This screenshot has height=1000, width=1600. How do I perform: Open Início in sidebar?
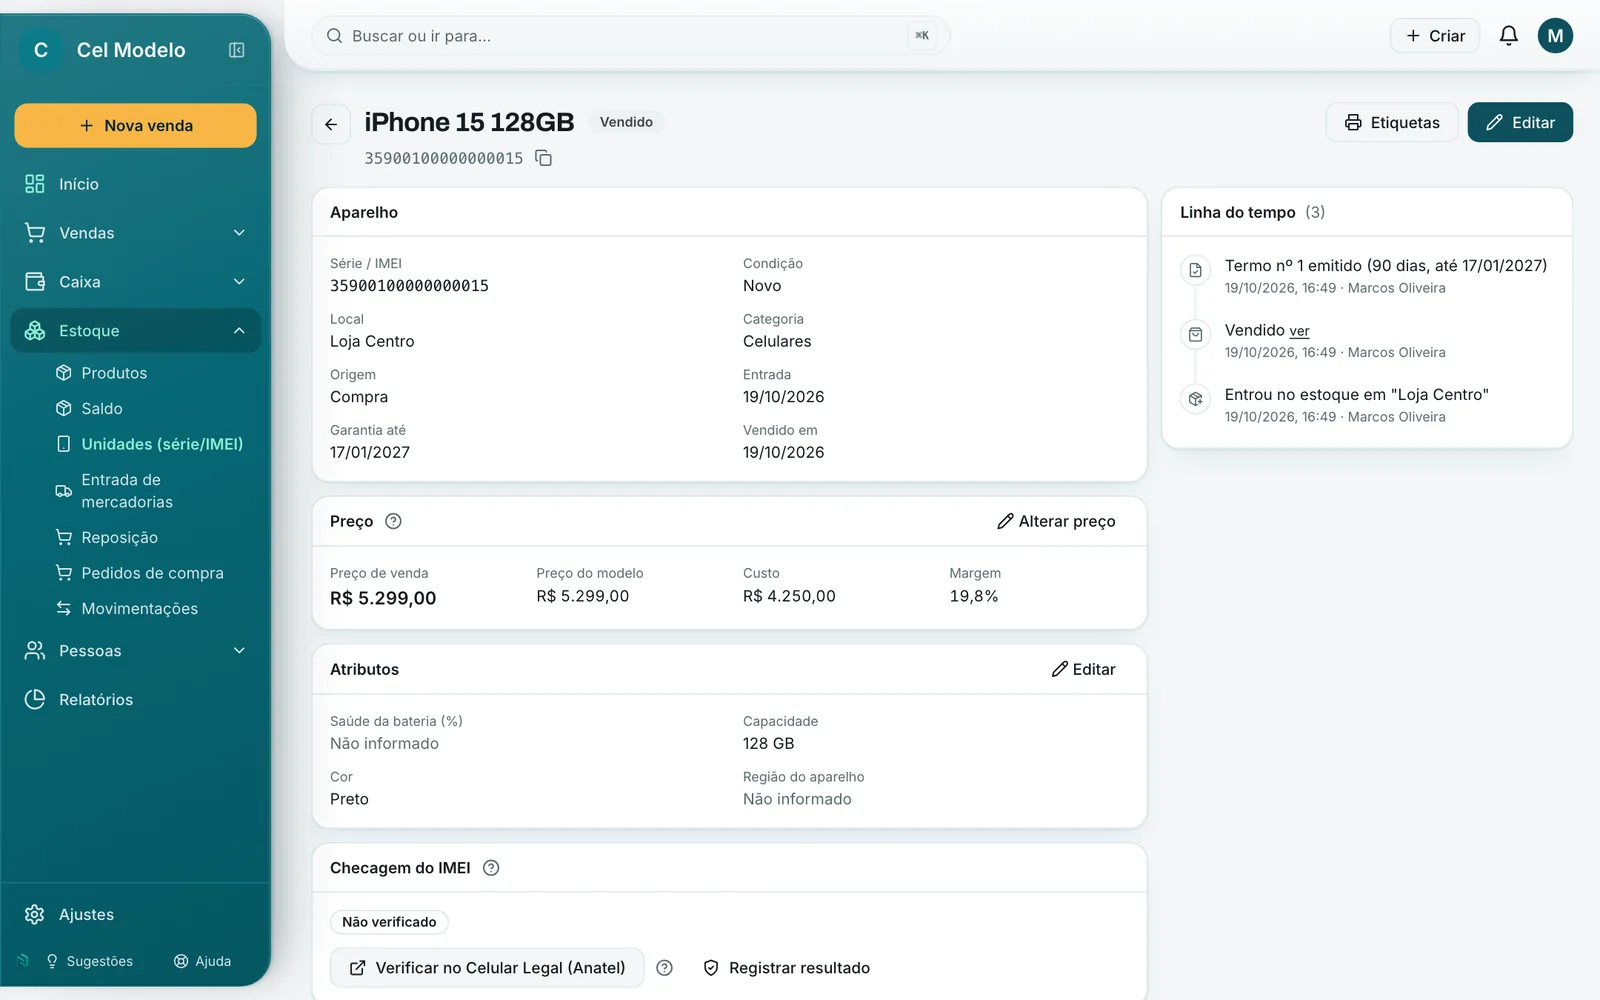pyautogui.click(x=136, y=184)
